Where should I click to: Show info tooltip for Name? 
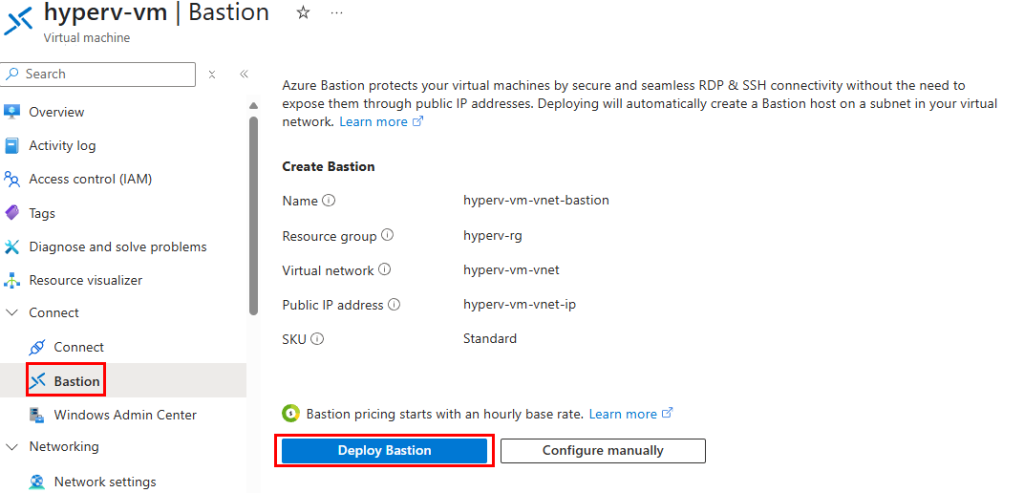pyautogui.click(x=328, y=200)
